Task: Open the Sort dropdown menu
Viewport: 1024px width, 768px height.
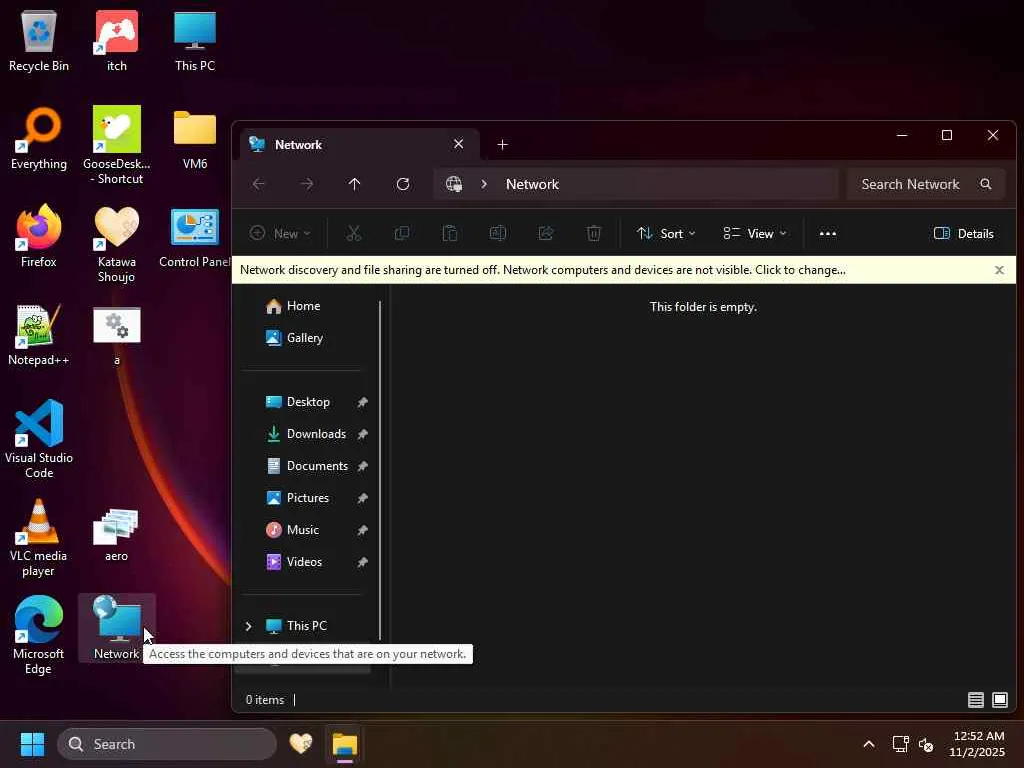Action: (x=666, y=233)
